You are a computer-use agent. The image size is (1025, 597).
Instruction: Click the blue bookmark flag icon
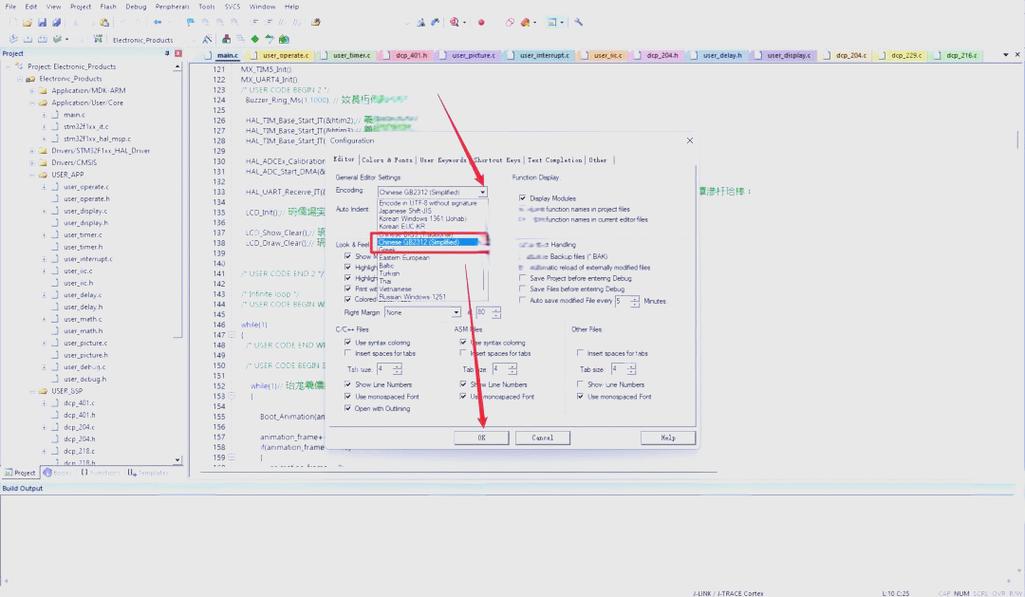pos(190,22)
